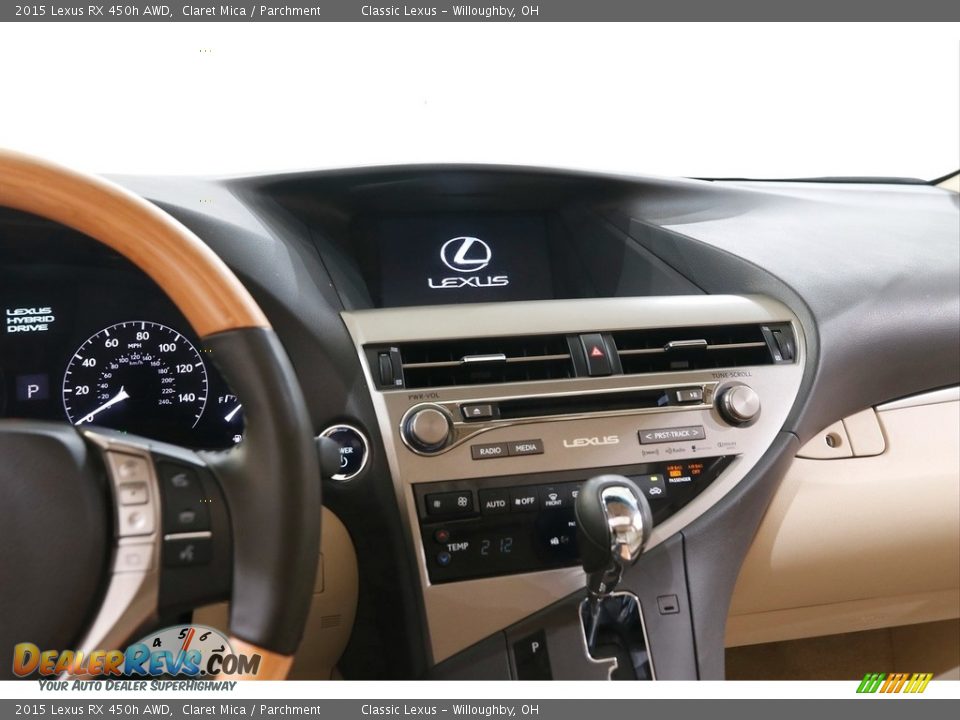Click the top 'Classic Lexus – Willoughby, OH' text

[450, 10]
